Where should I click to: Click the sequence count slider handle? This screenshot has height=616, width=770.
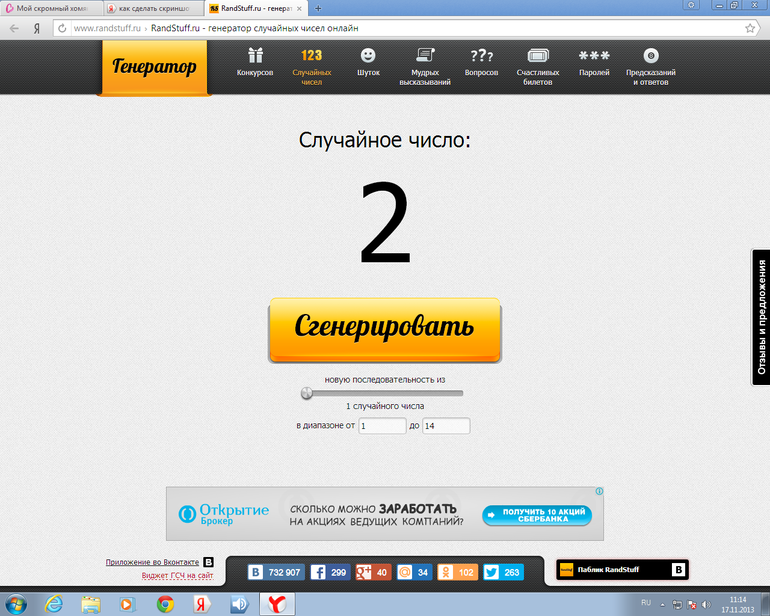306,393
